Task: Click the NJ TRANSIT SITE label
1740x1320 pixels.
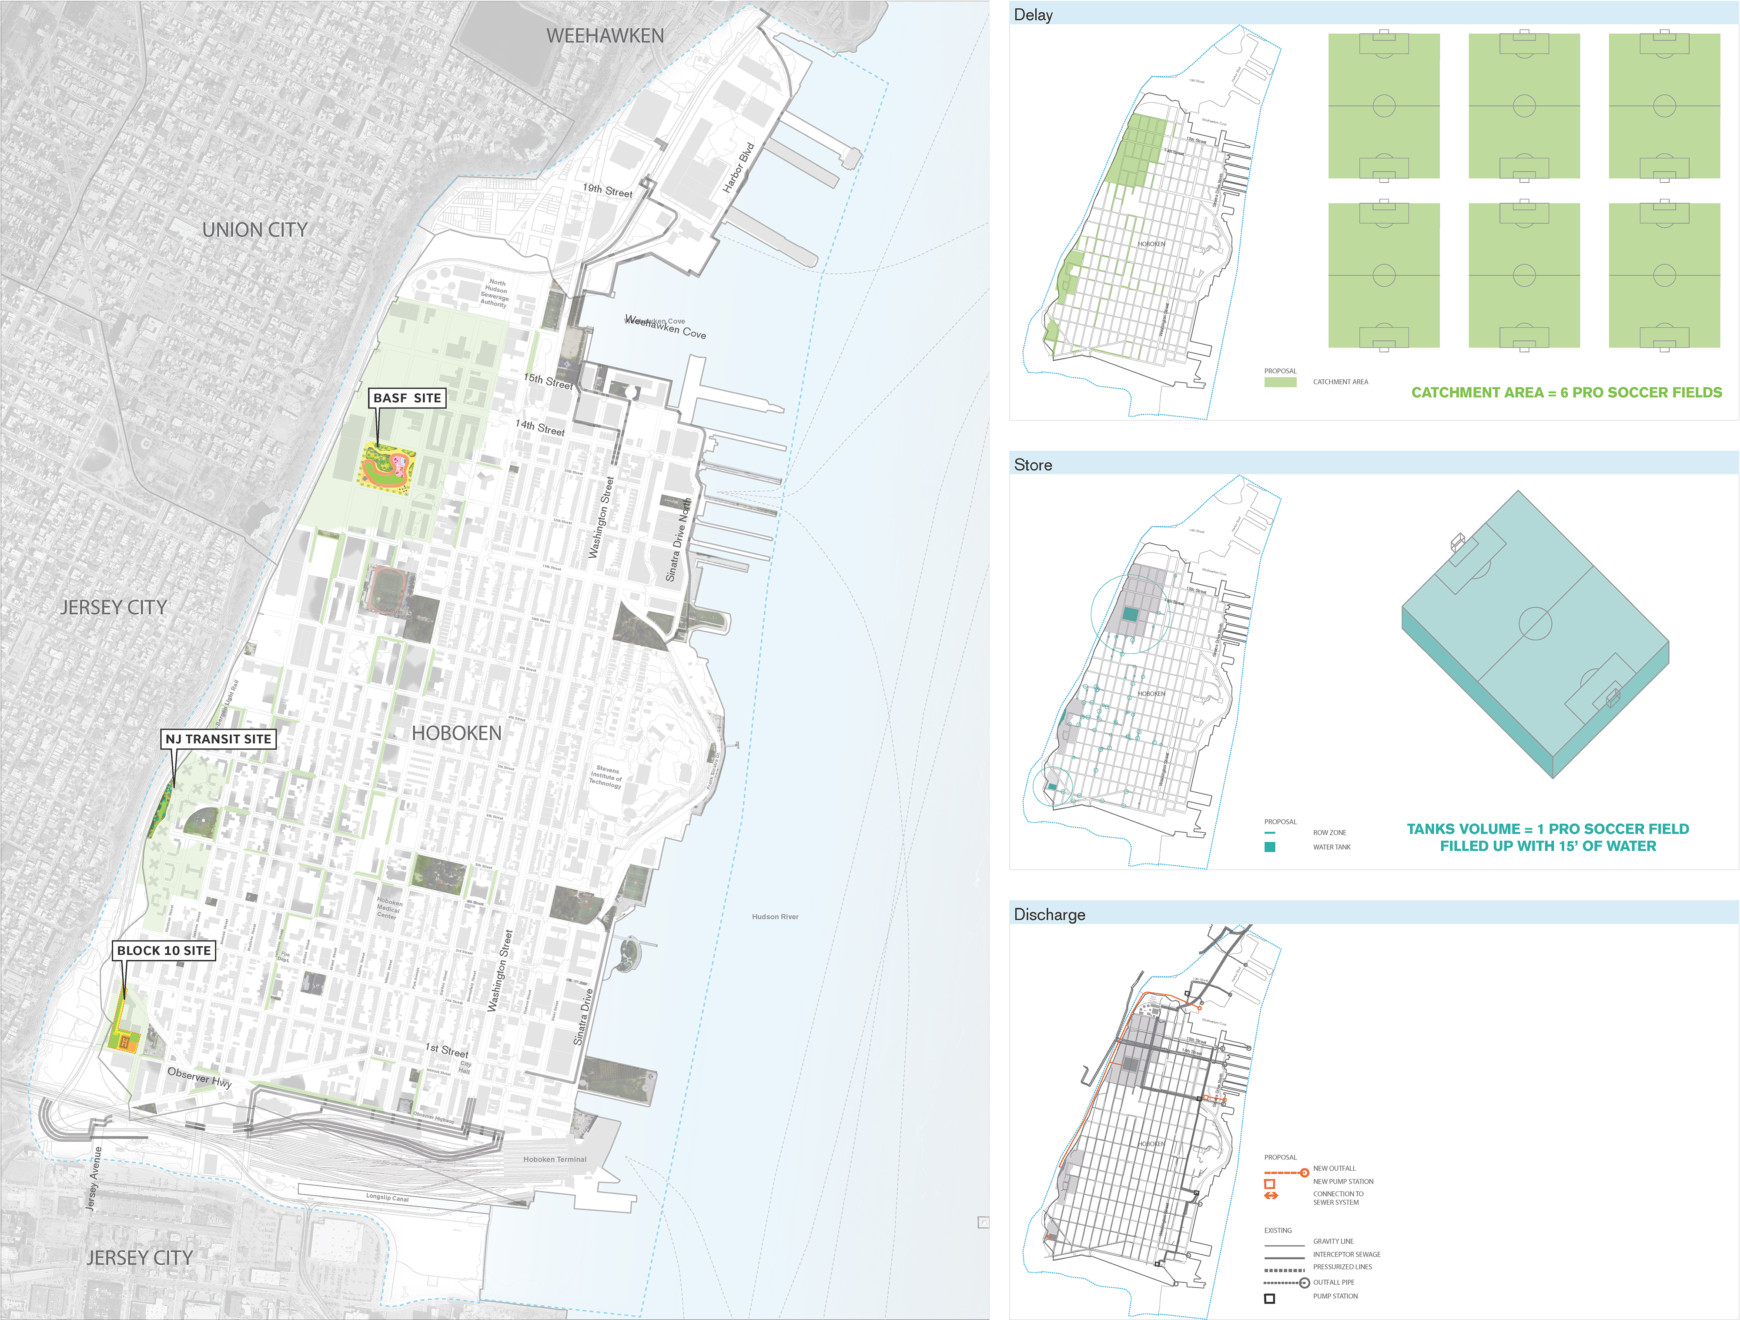Action: pyautogui.click(x=219, y=740)
